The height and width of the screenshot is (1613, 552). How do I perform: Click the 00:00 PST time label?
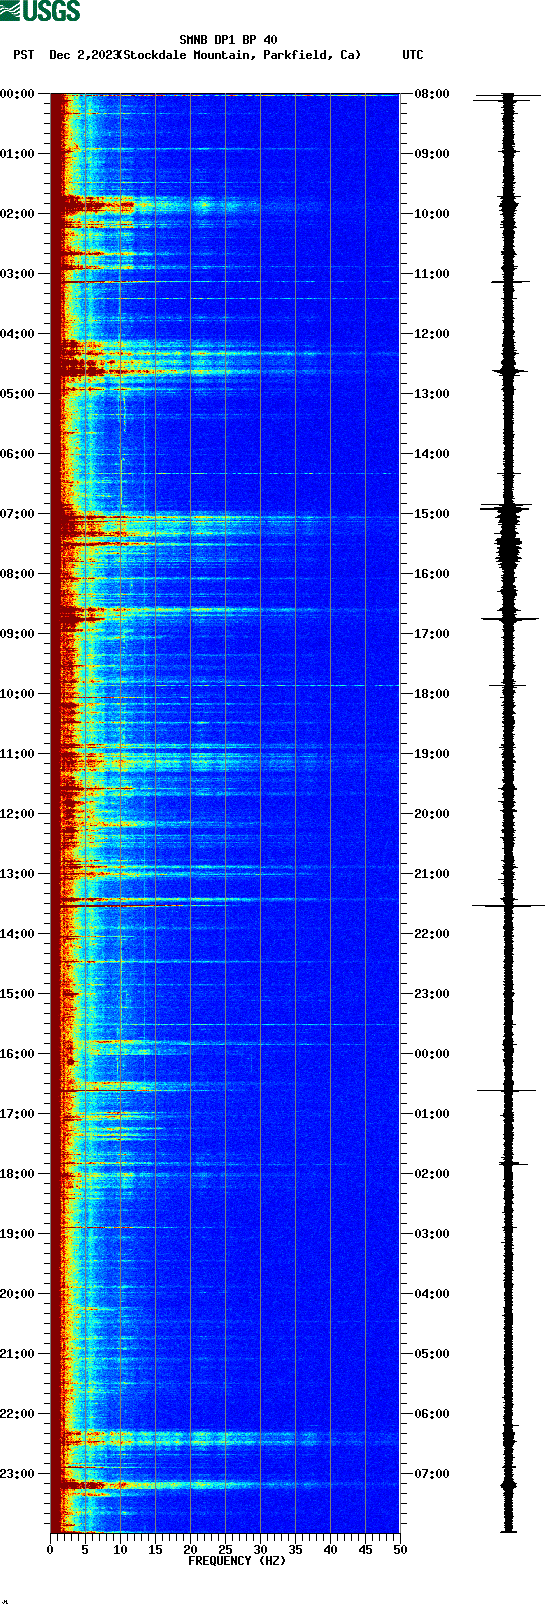[18, 94]
